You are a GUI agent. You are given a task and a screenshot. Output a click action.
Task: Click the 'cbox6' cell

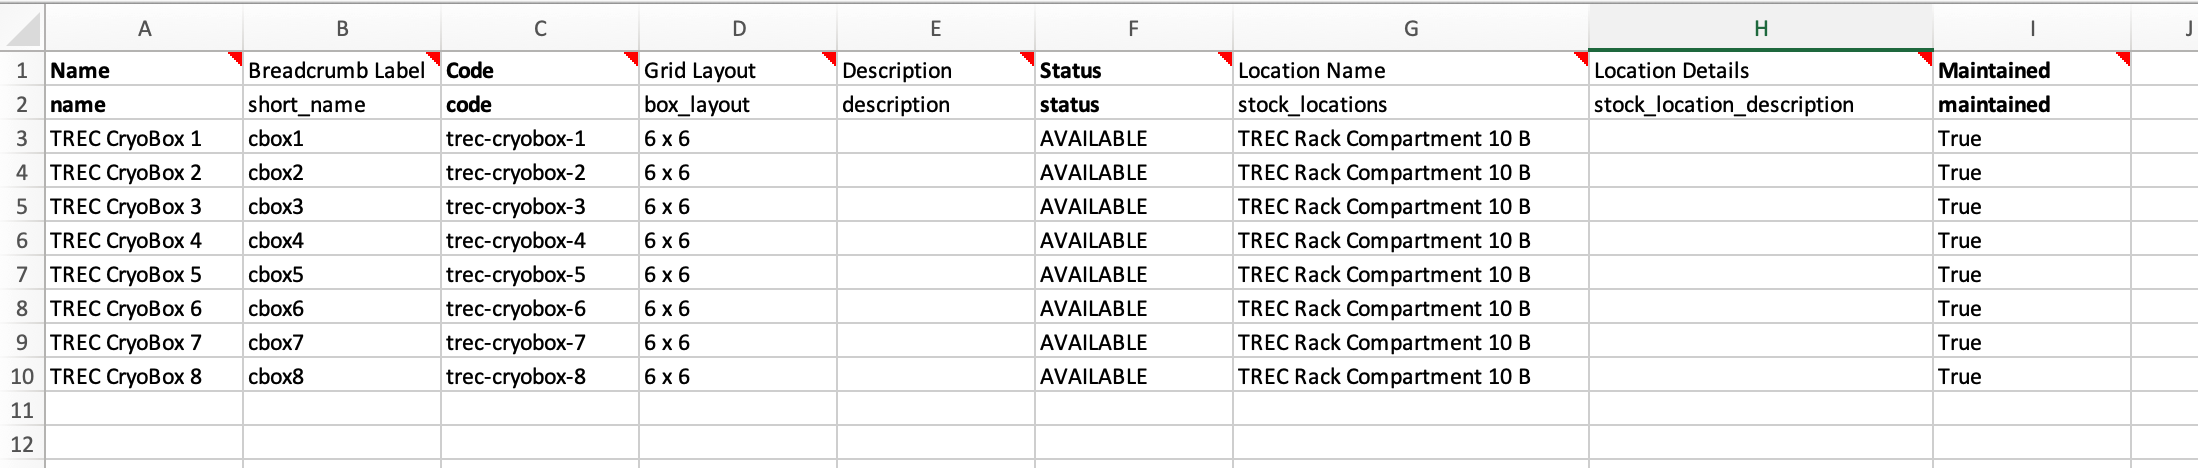[x=342, y=308]
